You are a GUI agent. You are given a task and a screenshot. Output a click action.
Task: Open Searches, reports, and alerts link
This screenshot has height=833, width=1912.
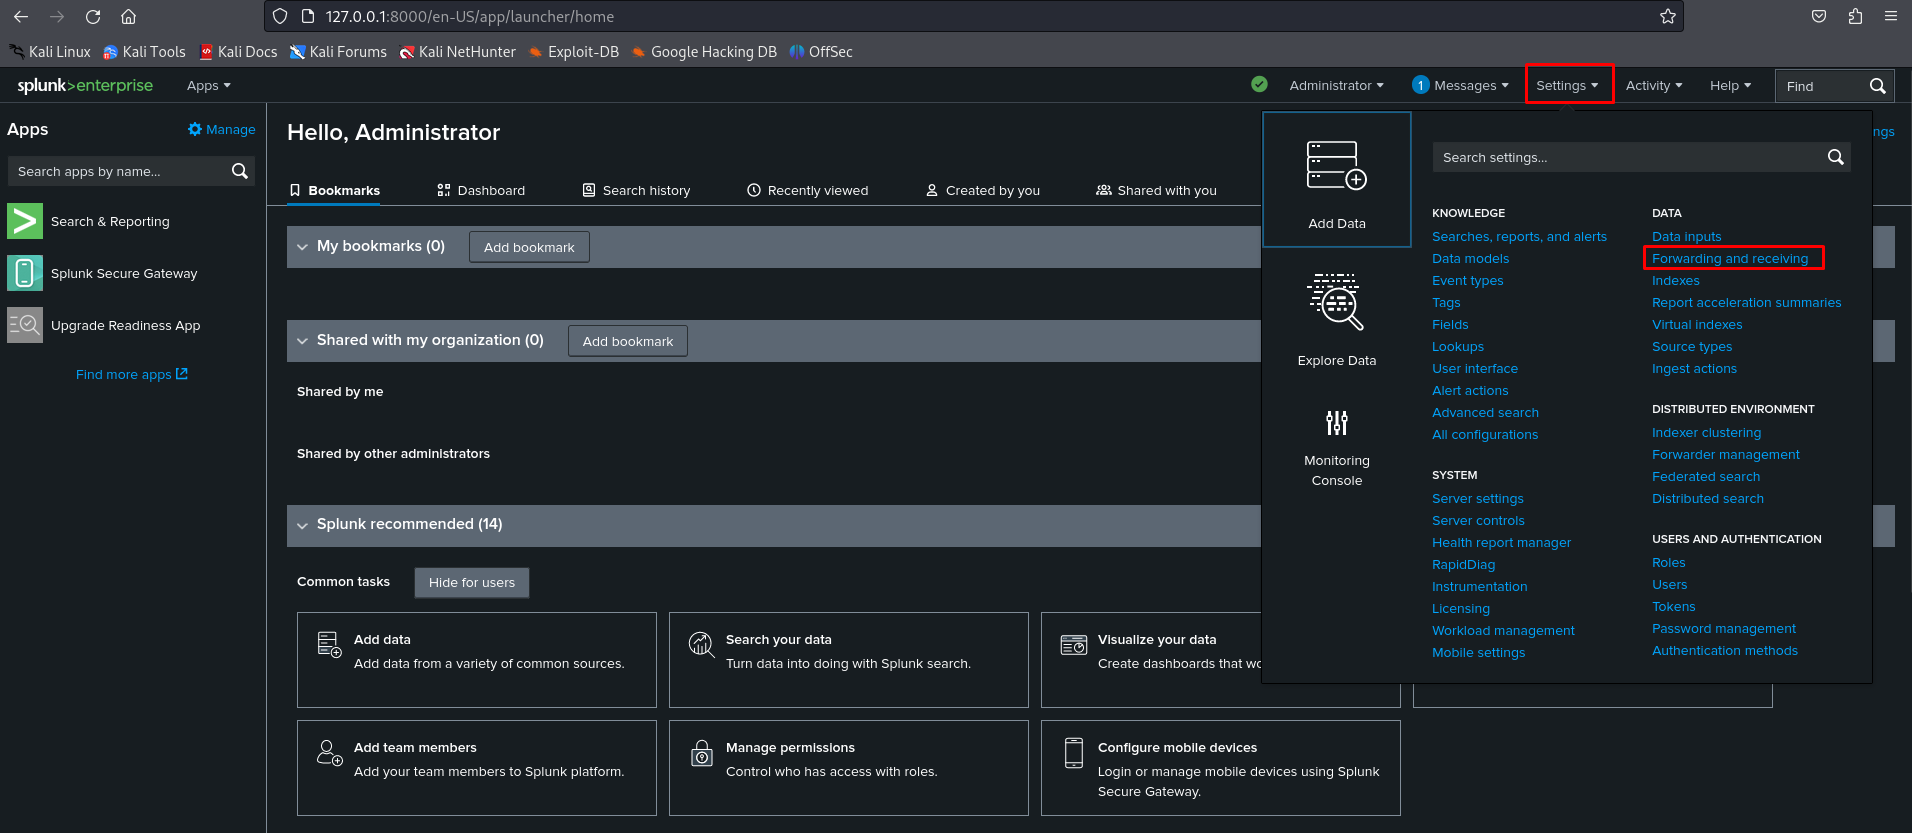point(1519,236)
